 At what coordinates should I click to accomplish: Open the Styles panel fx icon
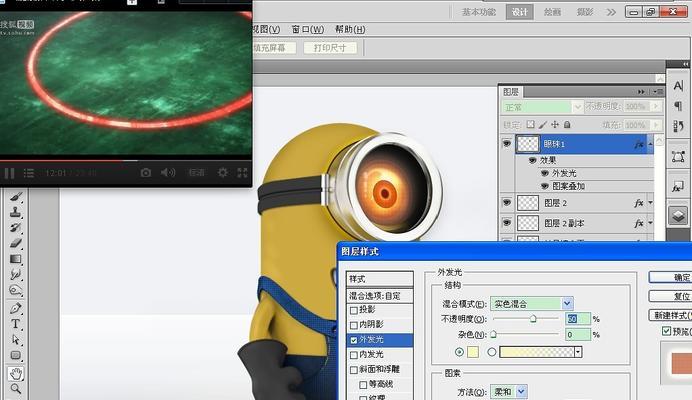(x=678, y=187)
